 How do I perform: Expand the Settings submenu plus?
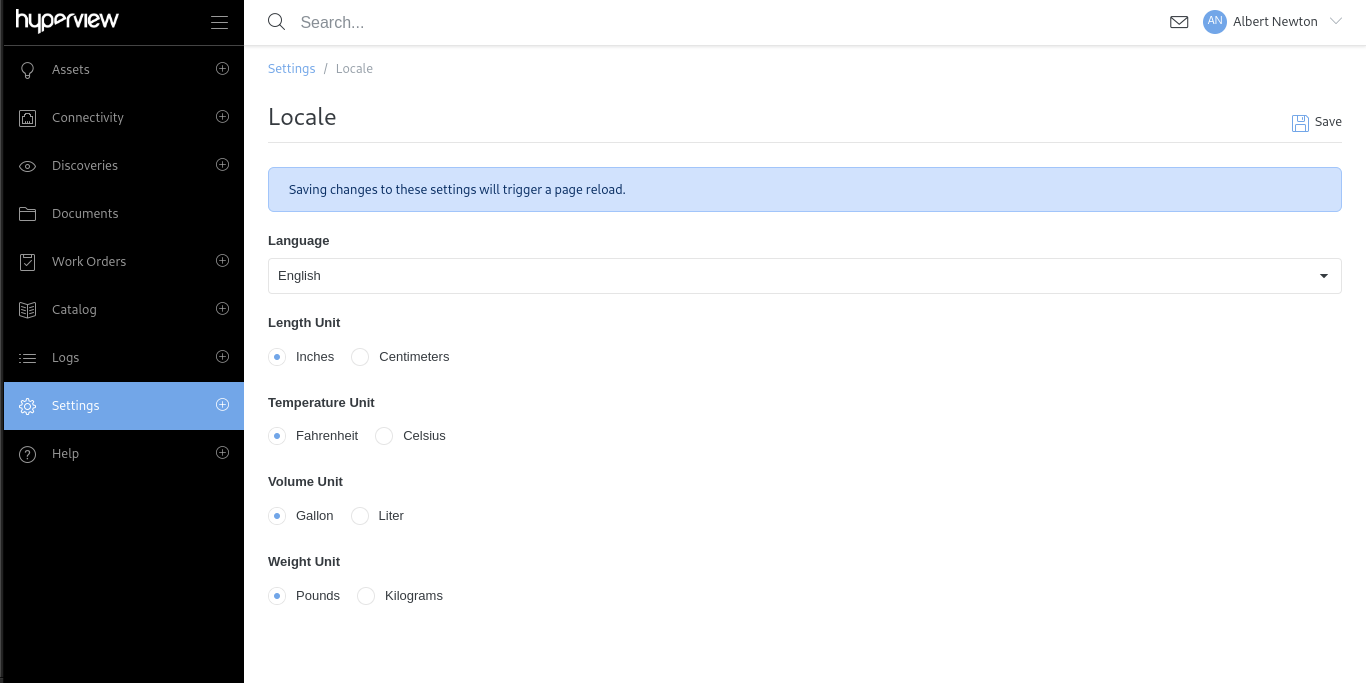(223, 405)
